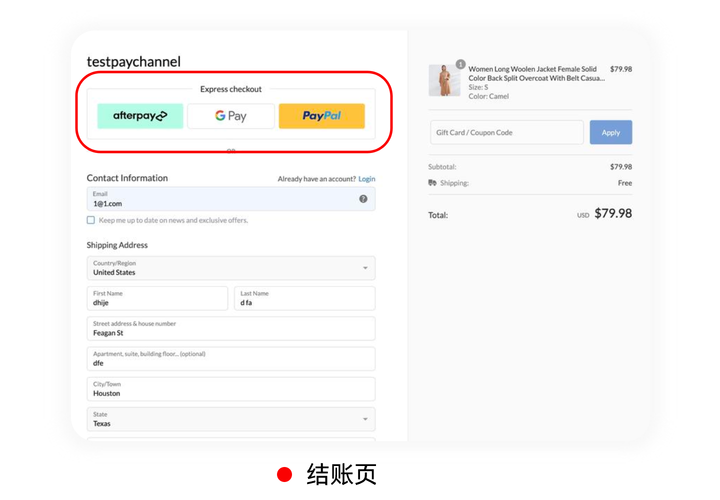Click the email help question-mark icon

[363, 199]
